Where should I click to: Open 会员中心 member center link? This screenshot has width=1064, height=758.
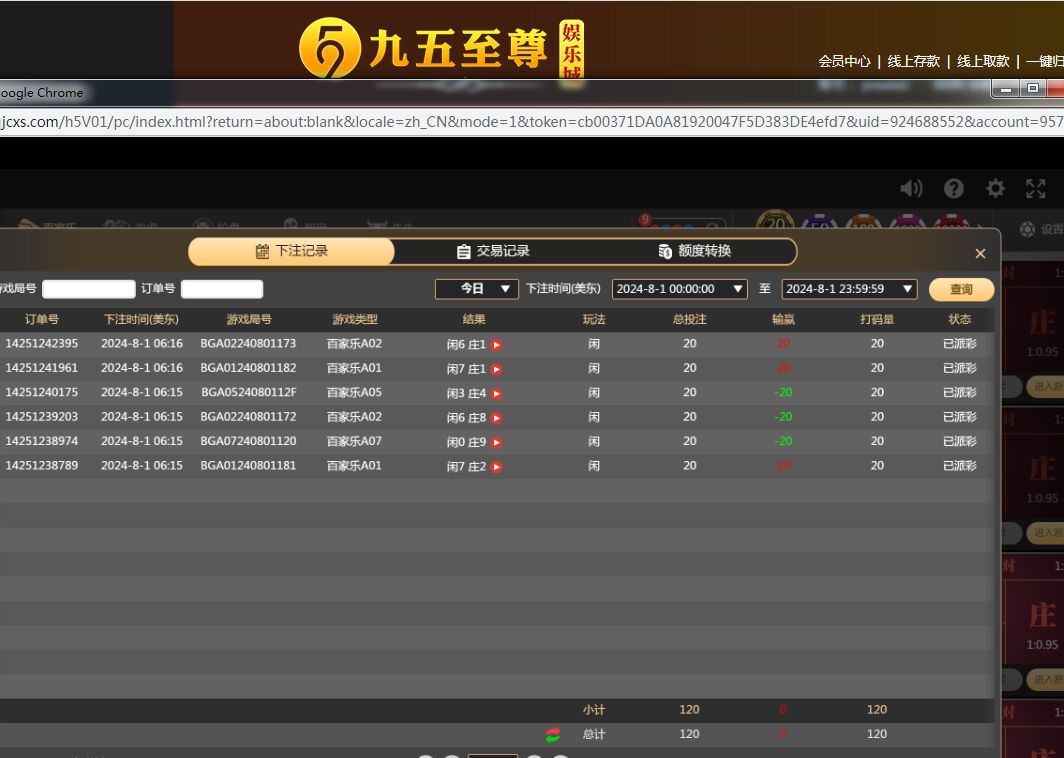tap(844, 61)
